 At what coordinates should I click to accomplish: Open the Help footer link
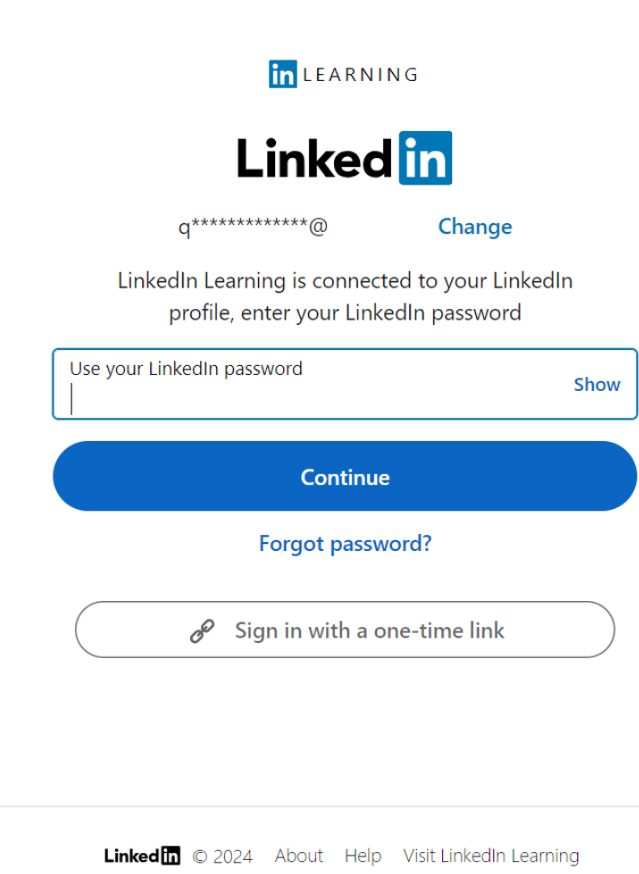(x=363, y=856)
